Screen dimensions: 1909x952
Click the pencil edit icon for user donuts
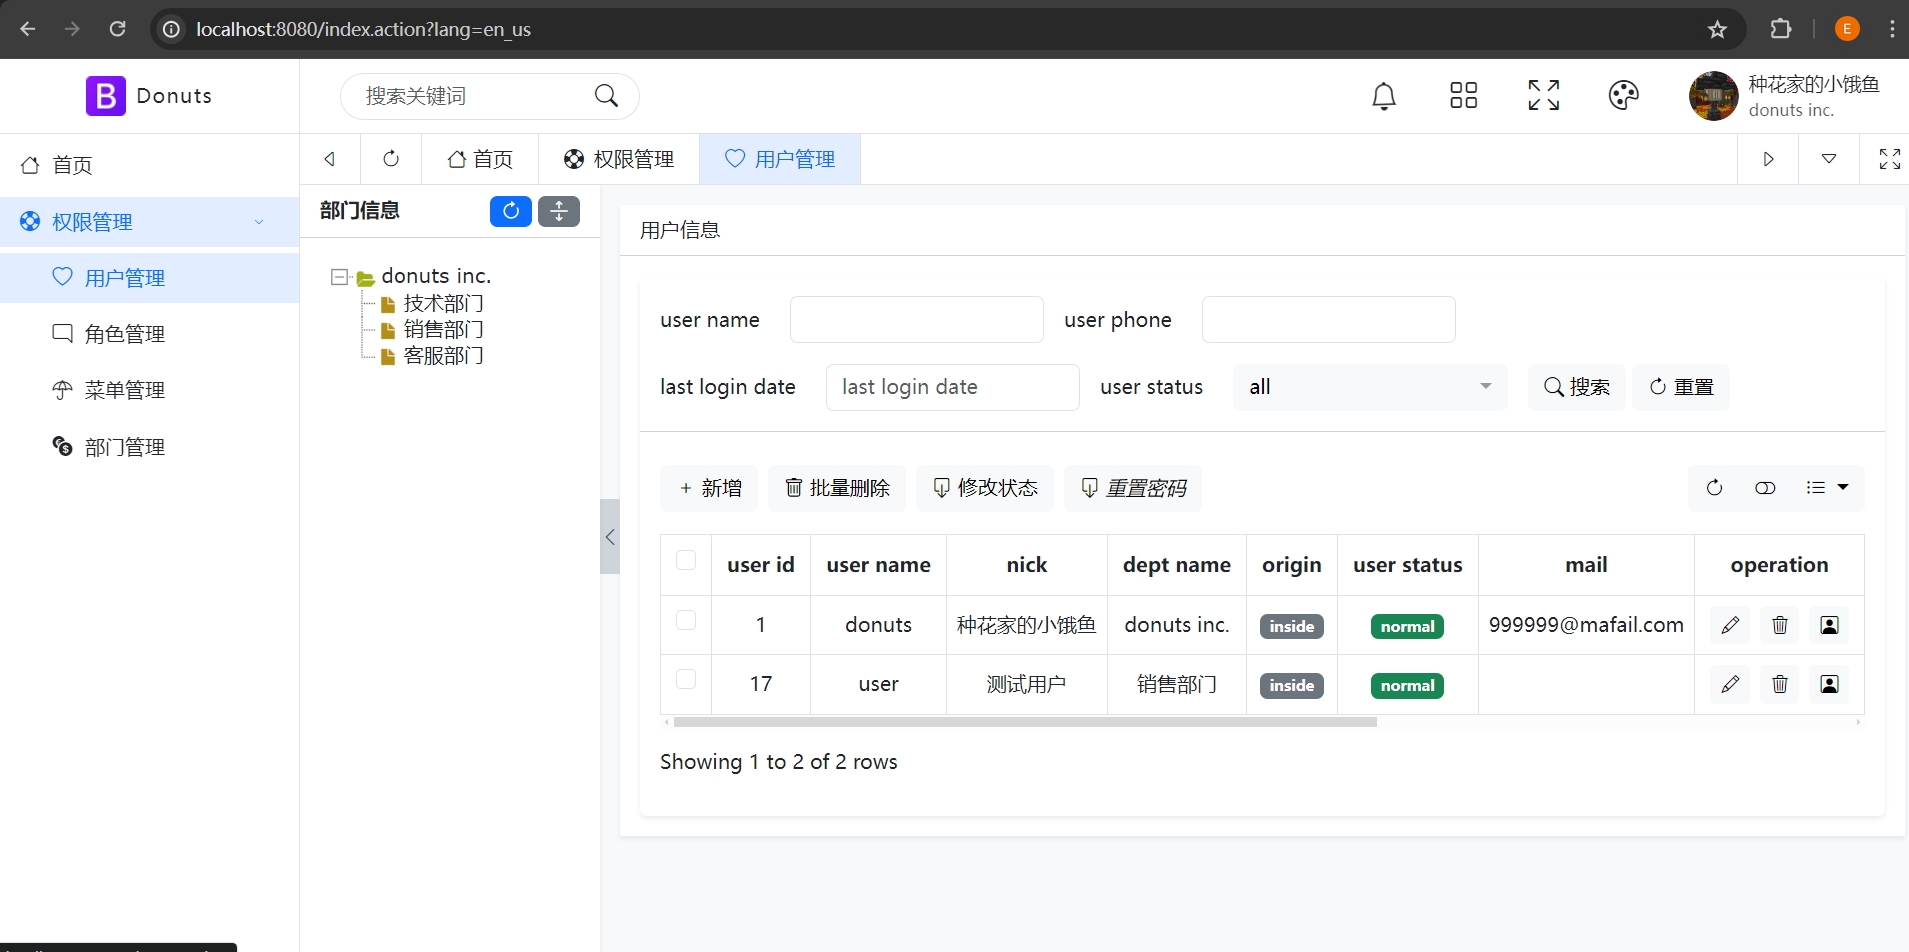point(1730,625)
